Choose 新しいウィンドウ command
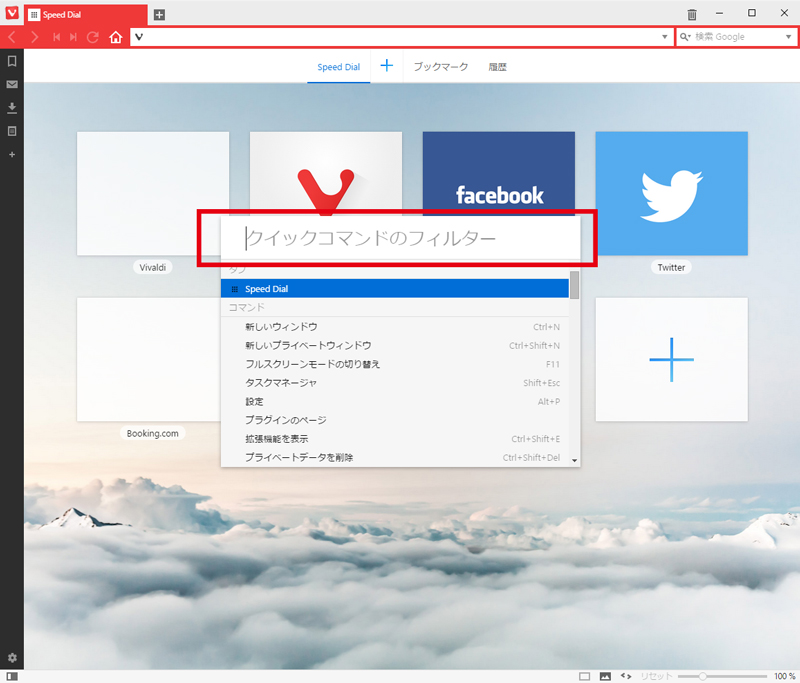The width and height of the screenshot is (800, 683). pos(394,326)
